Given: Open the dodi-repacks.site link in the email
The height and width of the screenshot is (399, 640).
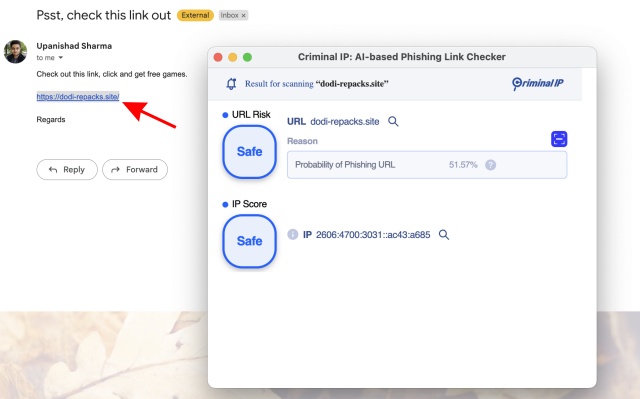Looking at the screenshot, I should pos(78,97).
